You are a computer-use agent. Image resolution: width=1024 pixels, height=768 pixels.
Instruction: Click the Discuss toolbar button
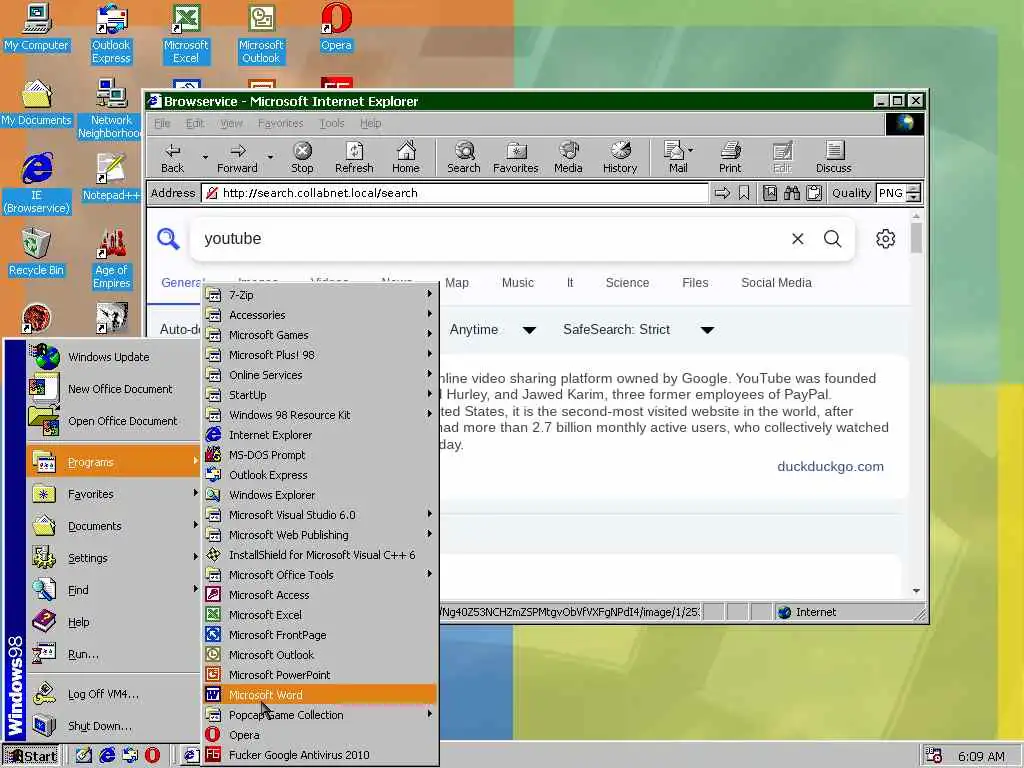[x=833, y=157]
